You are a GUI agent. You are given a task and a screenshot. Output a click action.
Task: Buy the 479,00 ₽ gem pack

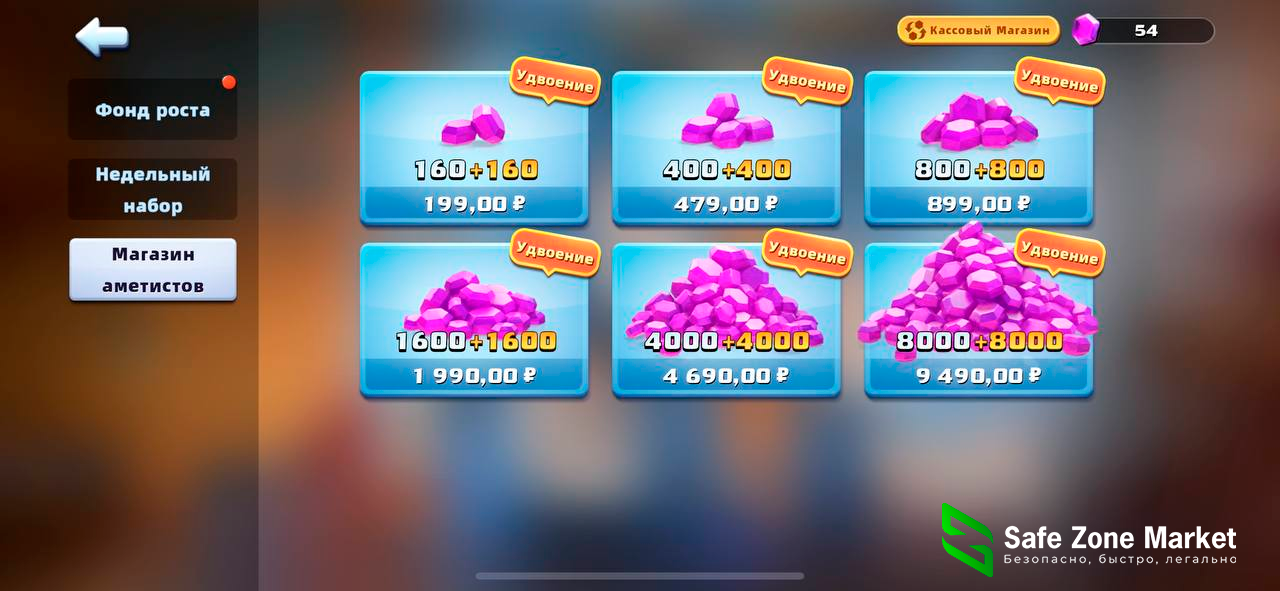726,204
